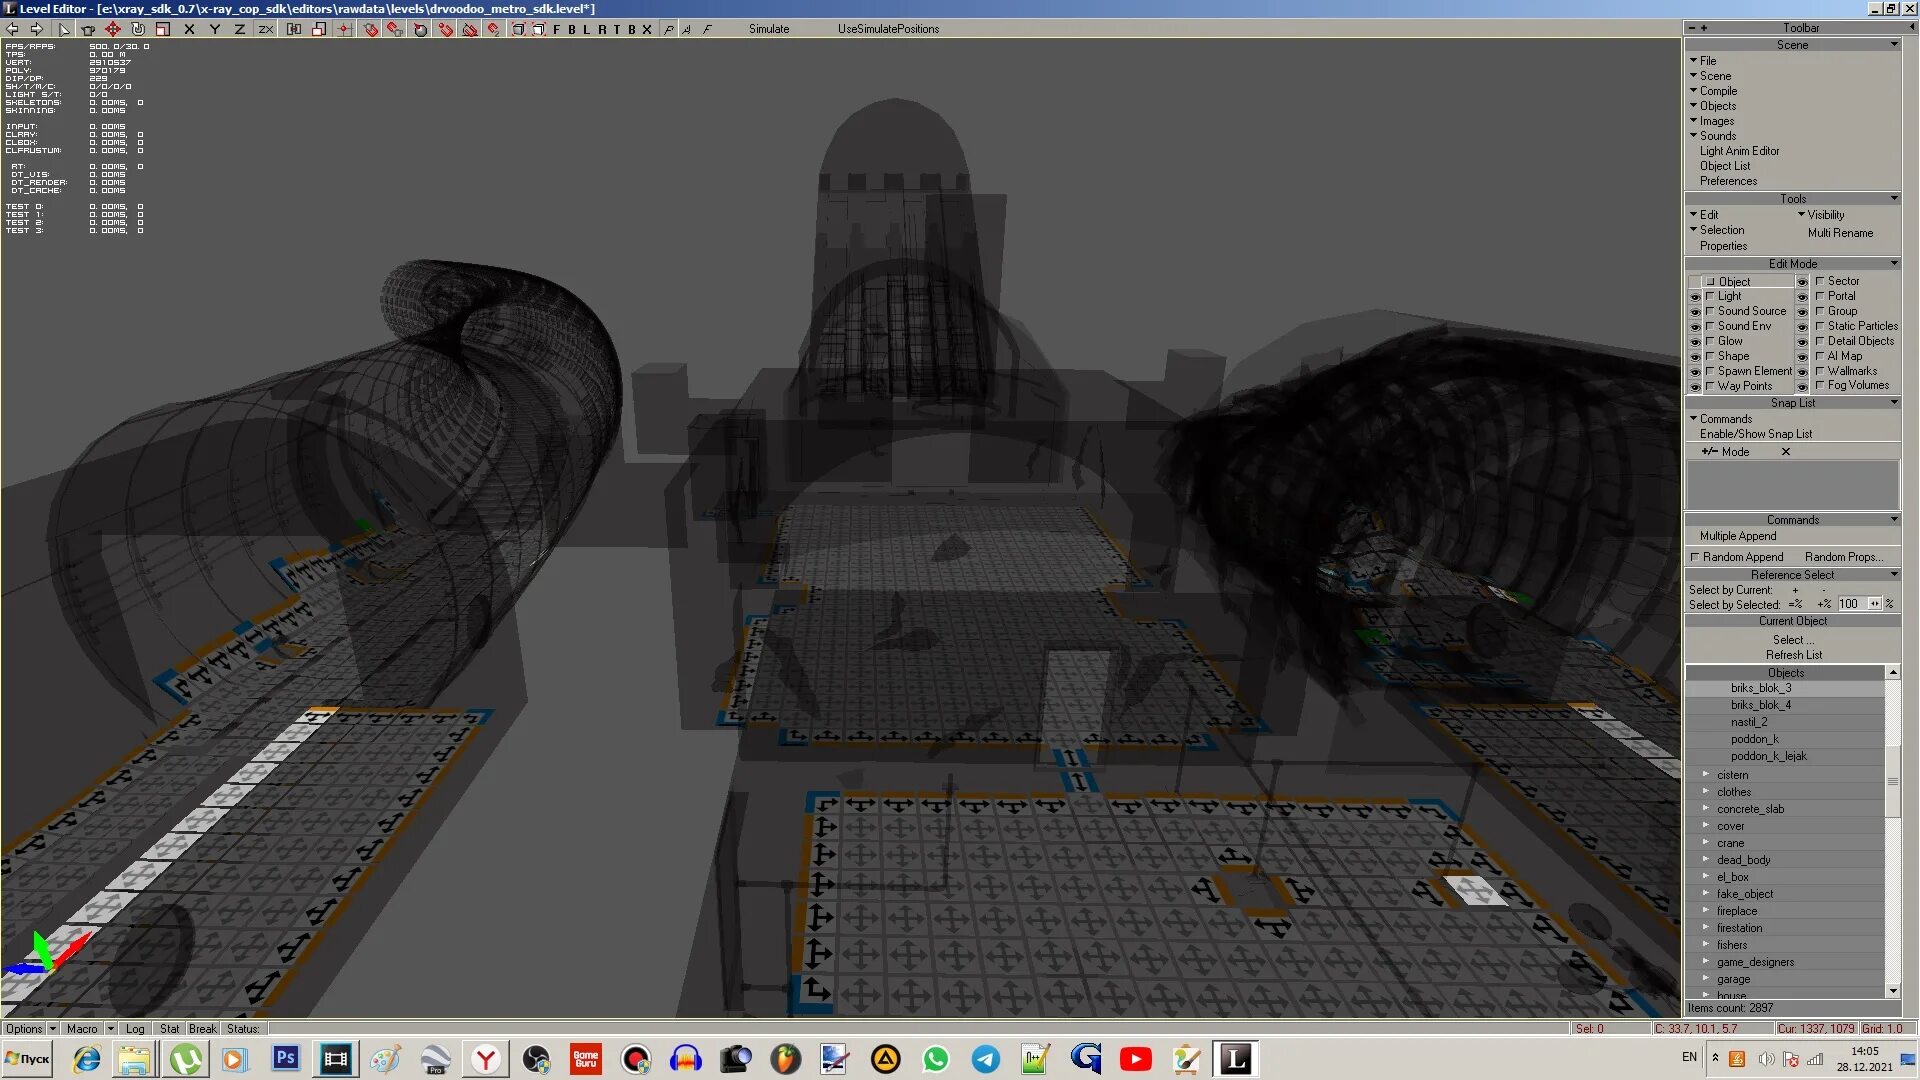Viewport: 1920px width, 1080px height.
Task: Click the undo arrow toolbar icon
Action: tap(13, 29)
